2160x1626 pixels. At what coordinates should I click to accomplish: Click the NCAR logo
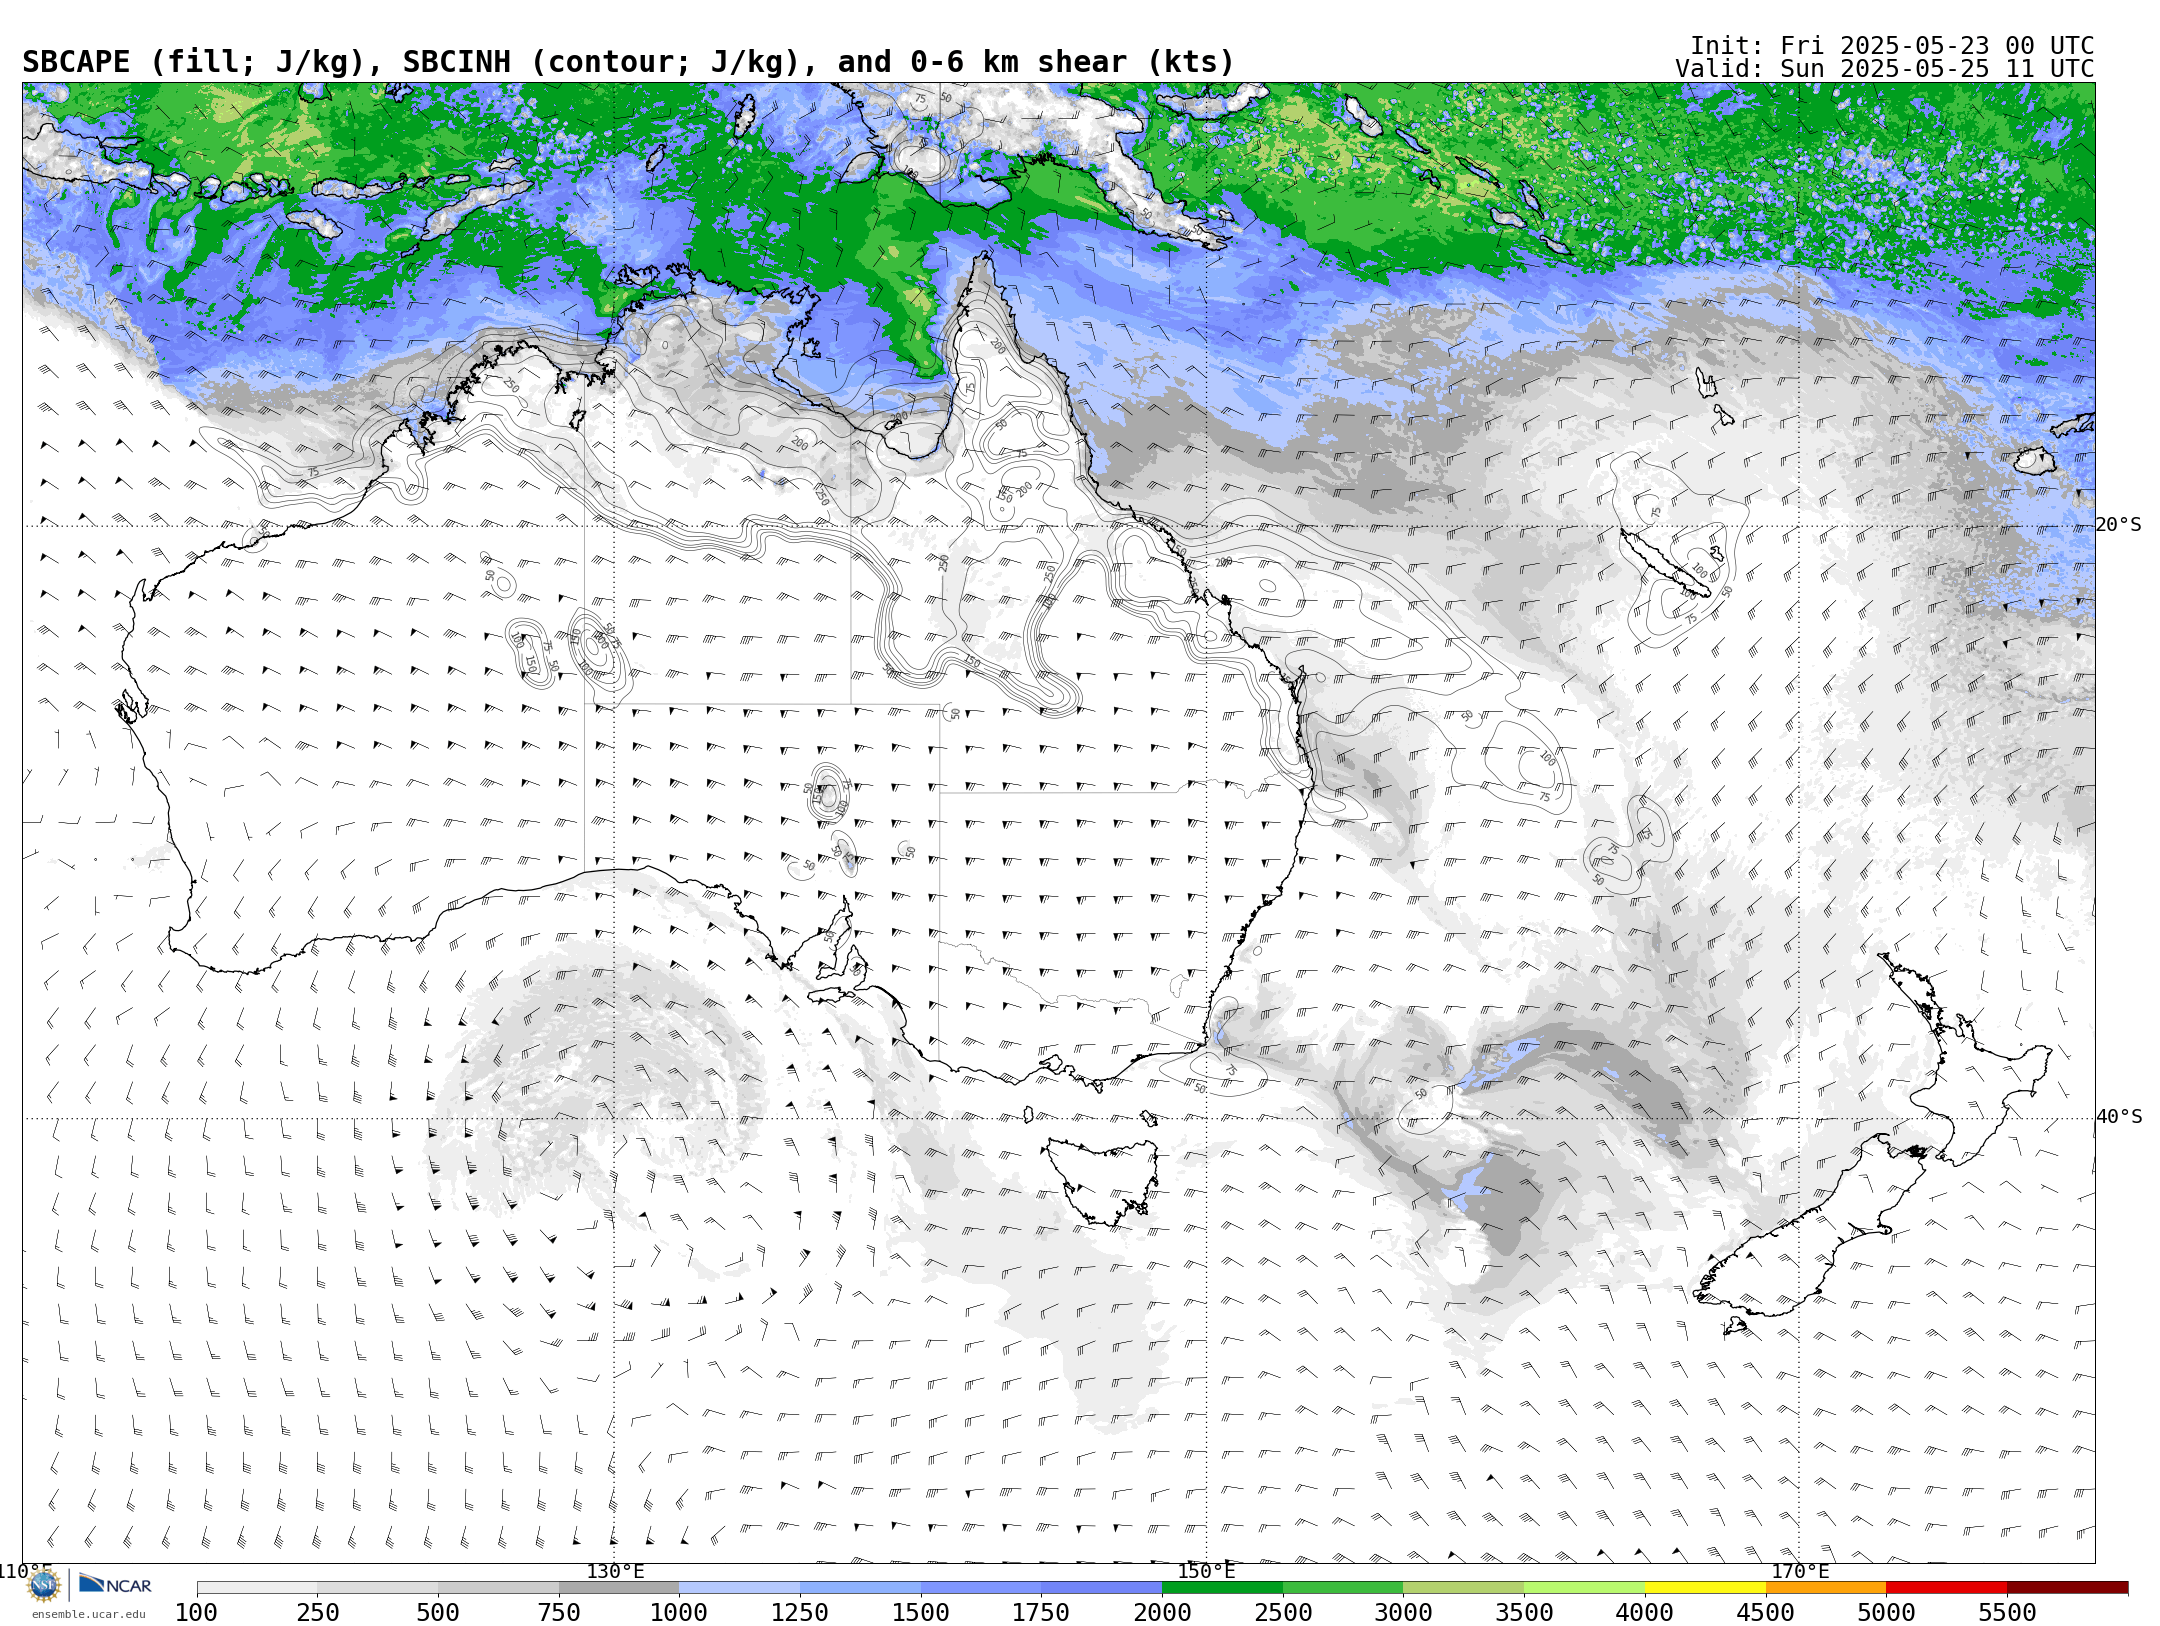click(115, 1585)
